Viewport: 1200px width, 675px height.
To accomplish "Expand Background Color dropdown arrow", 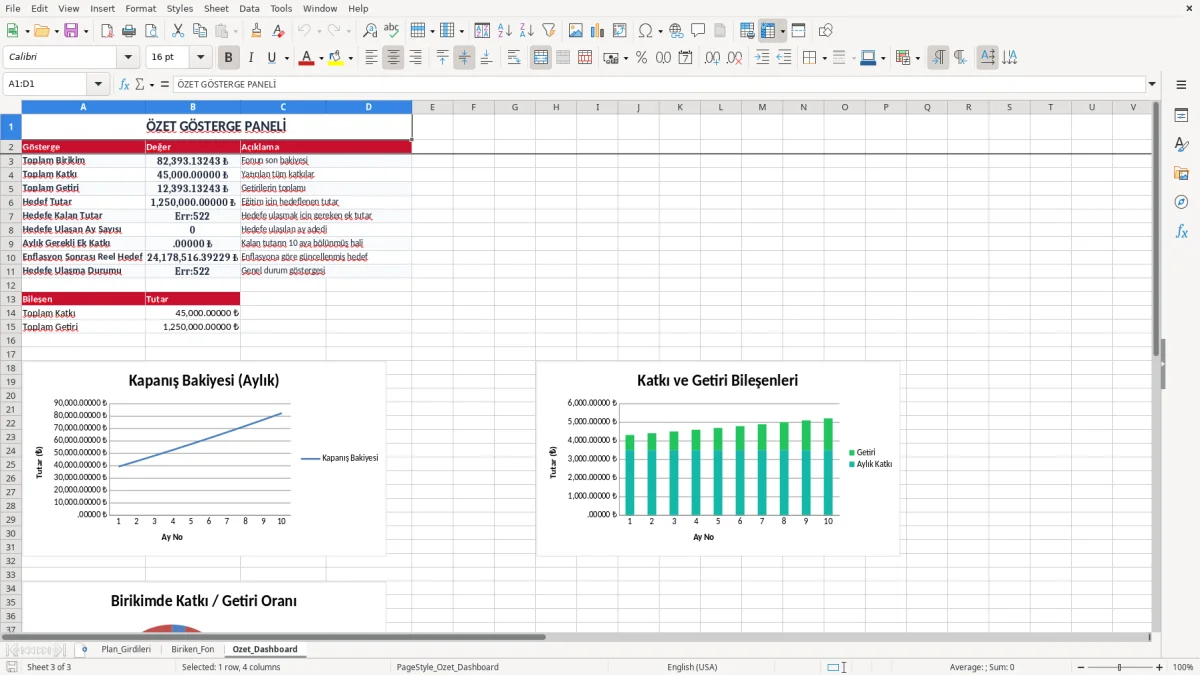I will click(351, 58).
